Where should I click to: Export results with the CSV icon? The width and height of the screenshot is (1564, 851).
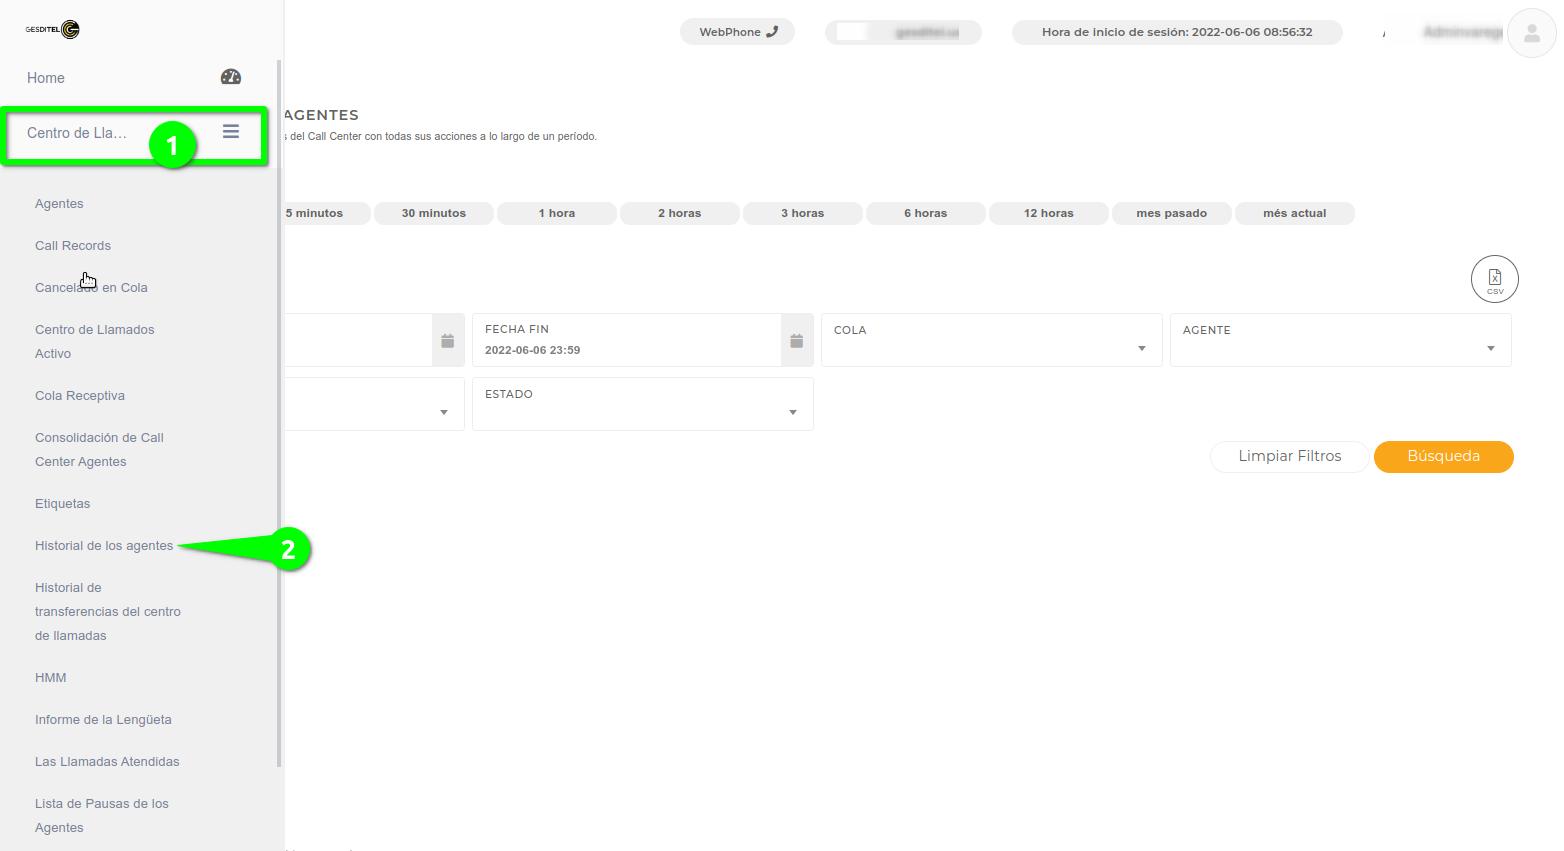(x=1494, y=279)
